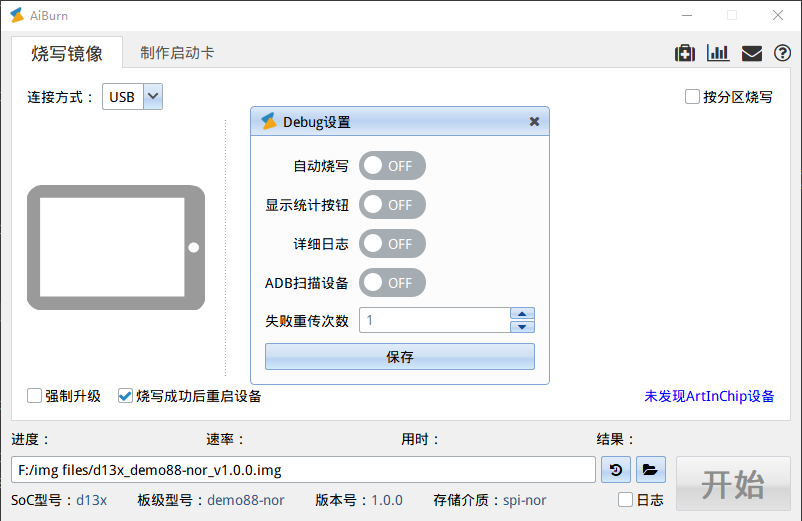Open the help question mark icon
This screenshot has width=802, height=521.
(782, 53)
